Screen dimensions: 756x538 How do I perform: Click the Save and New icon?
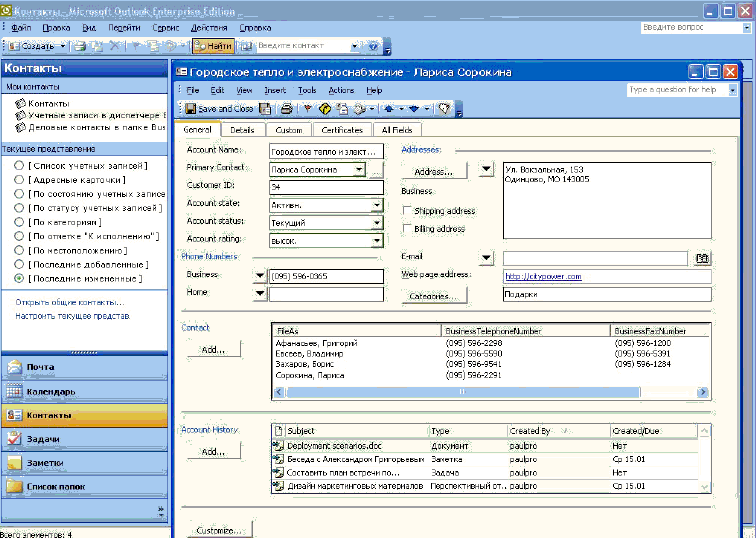pyautogui.click(x=265, y=109)
